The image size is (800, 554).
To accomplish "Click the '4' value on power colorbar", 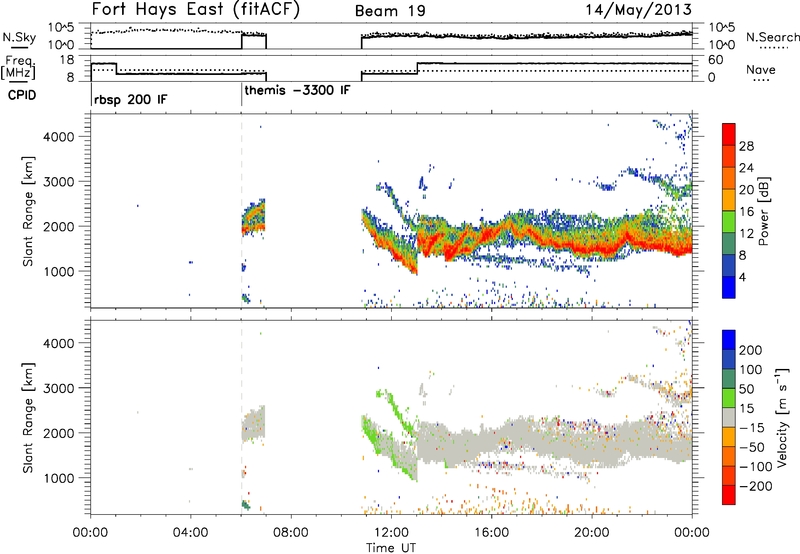I will [x=742, y=277].
